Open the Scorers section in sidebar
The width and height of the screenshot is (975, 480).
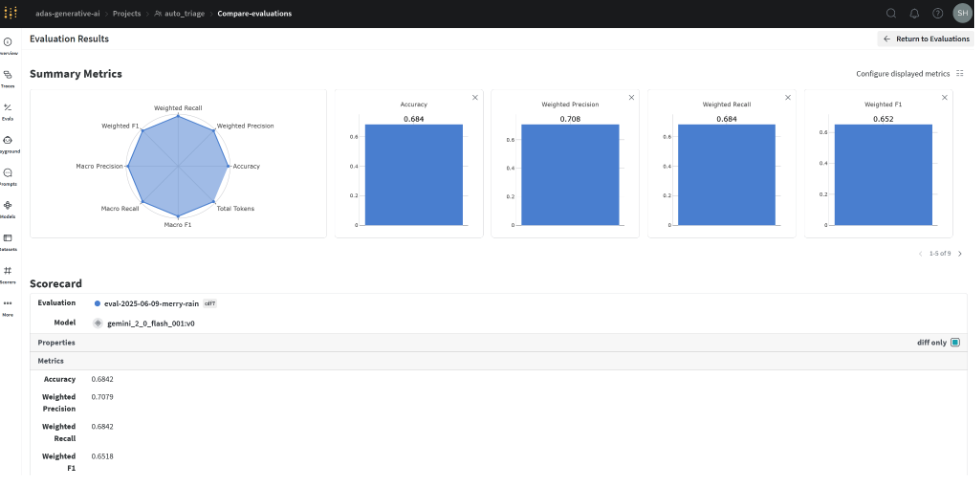[x=8, y=272]
